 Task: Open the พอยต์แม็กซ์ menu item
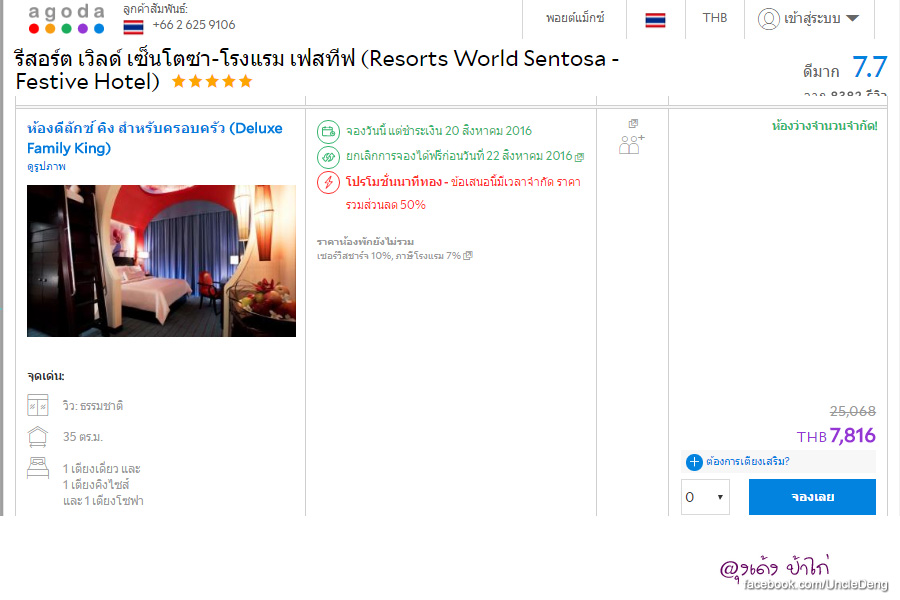coord(575,18)
